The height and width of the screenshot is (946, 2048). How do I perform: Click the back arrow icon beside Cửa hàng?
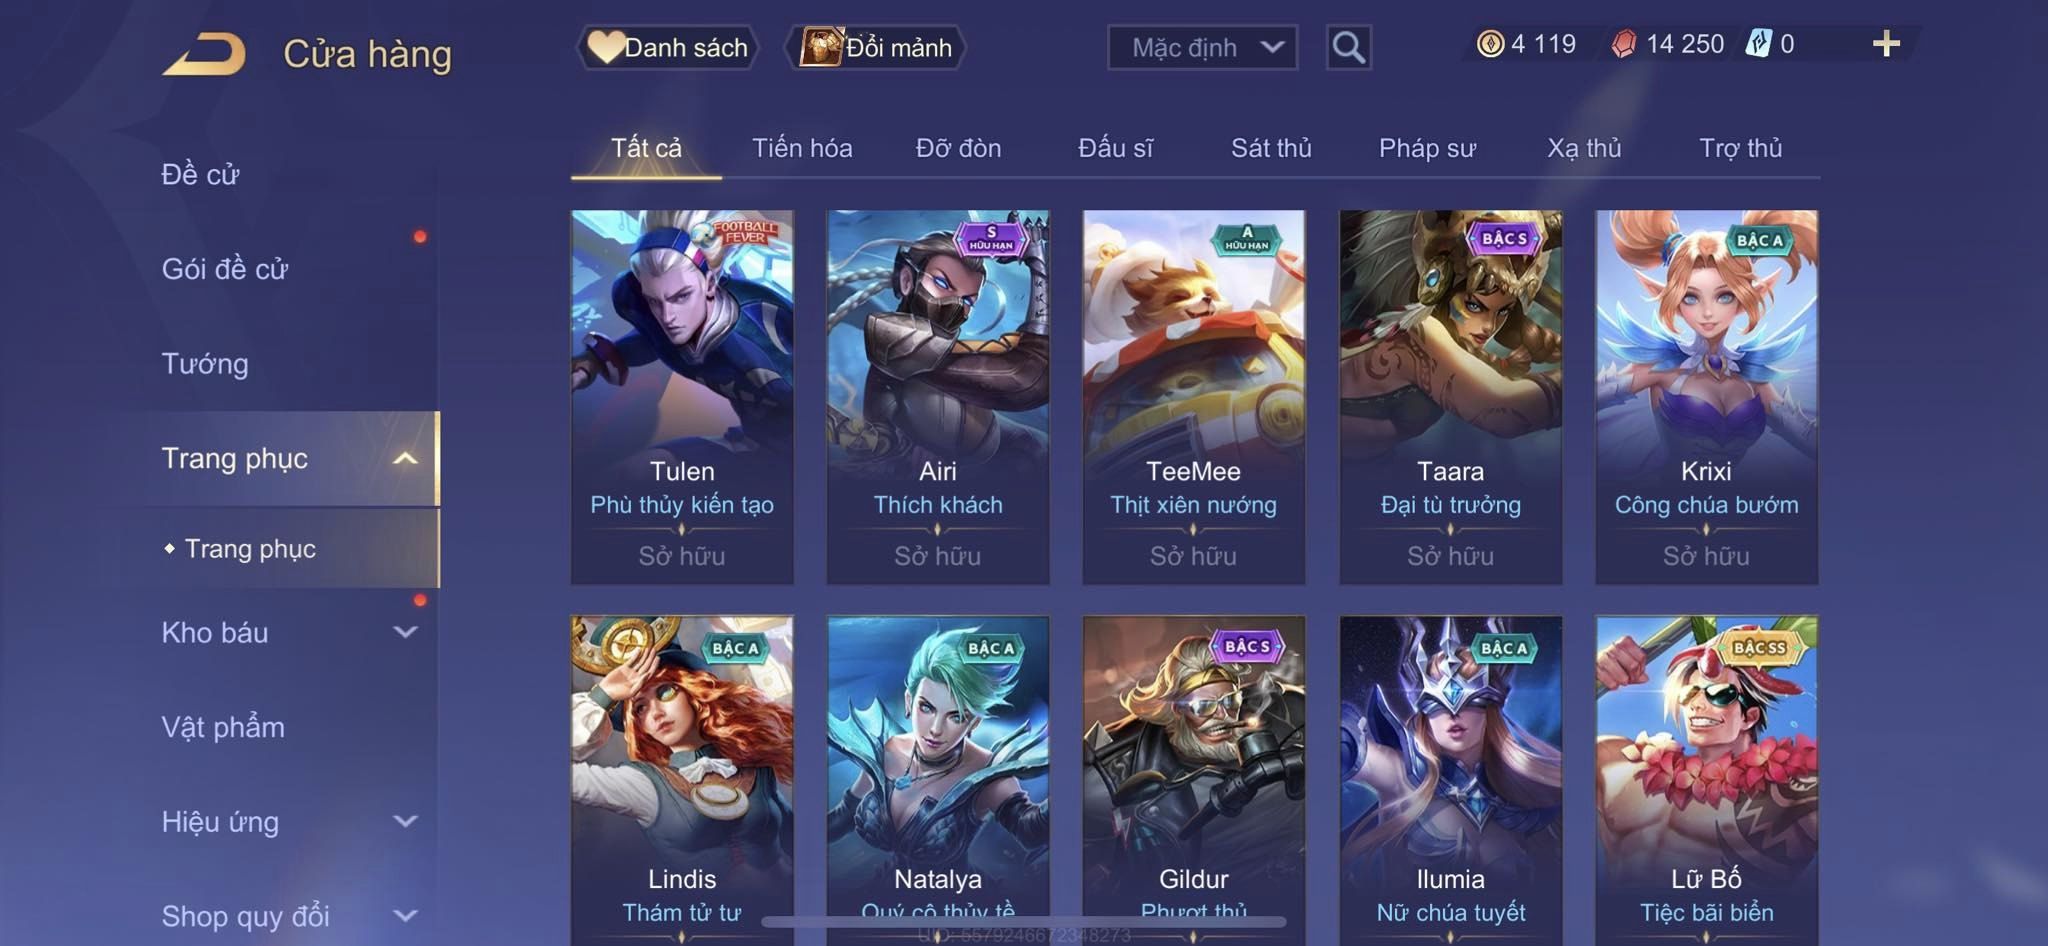point(204,54)
